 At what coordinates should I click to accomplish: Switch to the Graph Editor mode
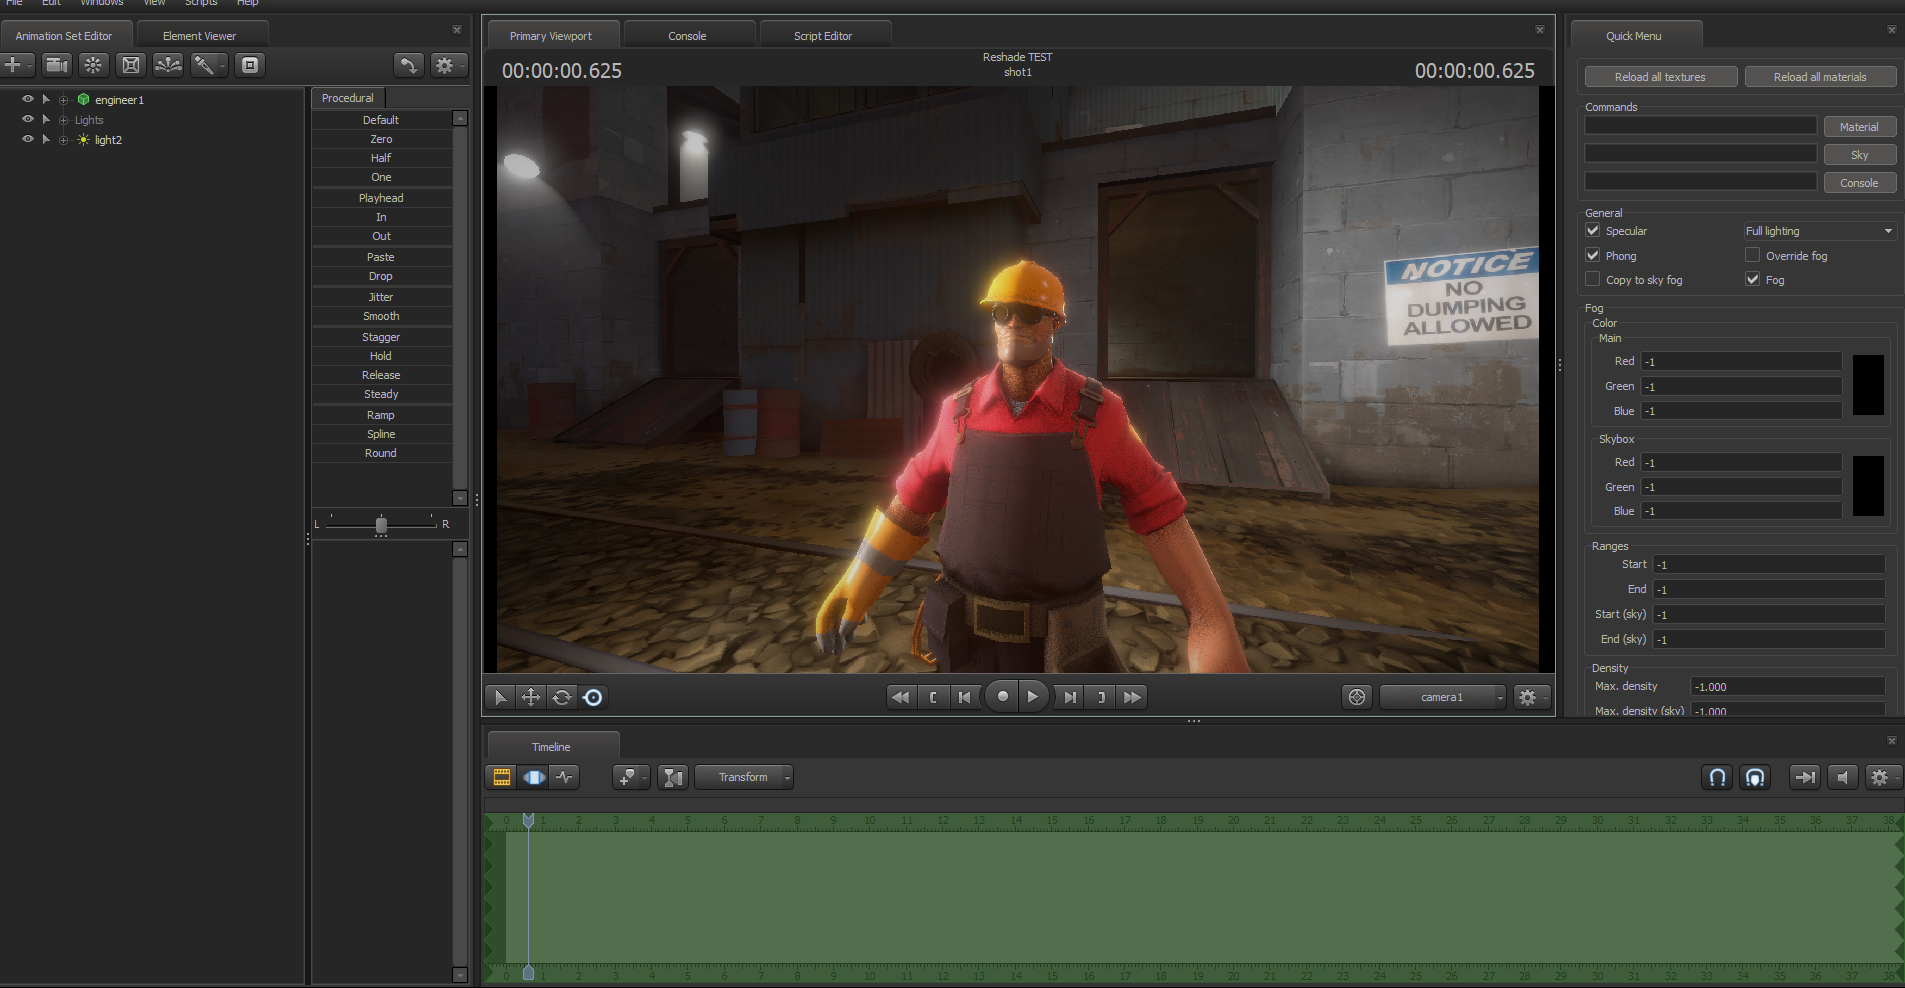566,777
